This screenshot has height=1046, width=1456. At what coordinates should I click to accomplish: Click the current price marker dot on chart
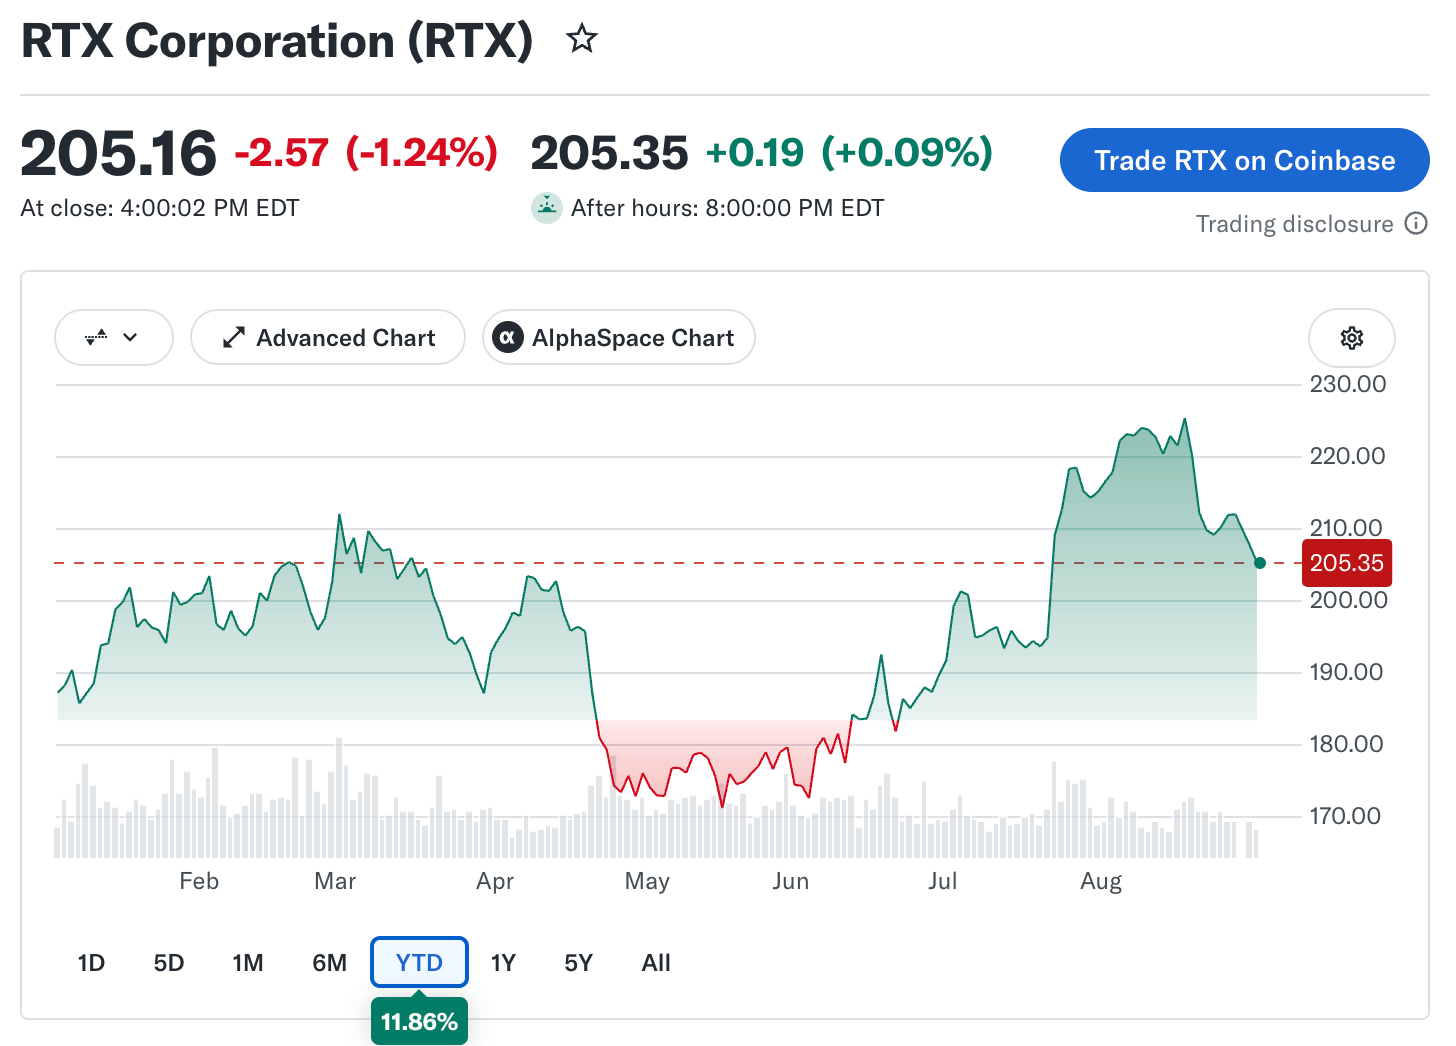[1260, 563]
